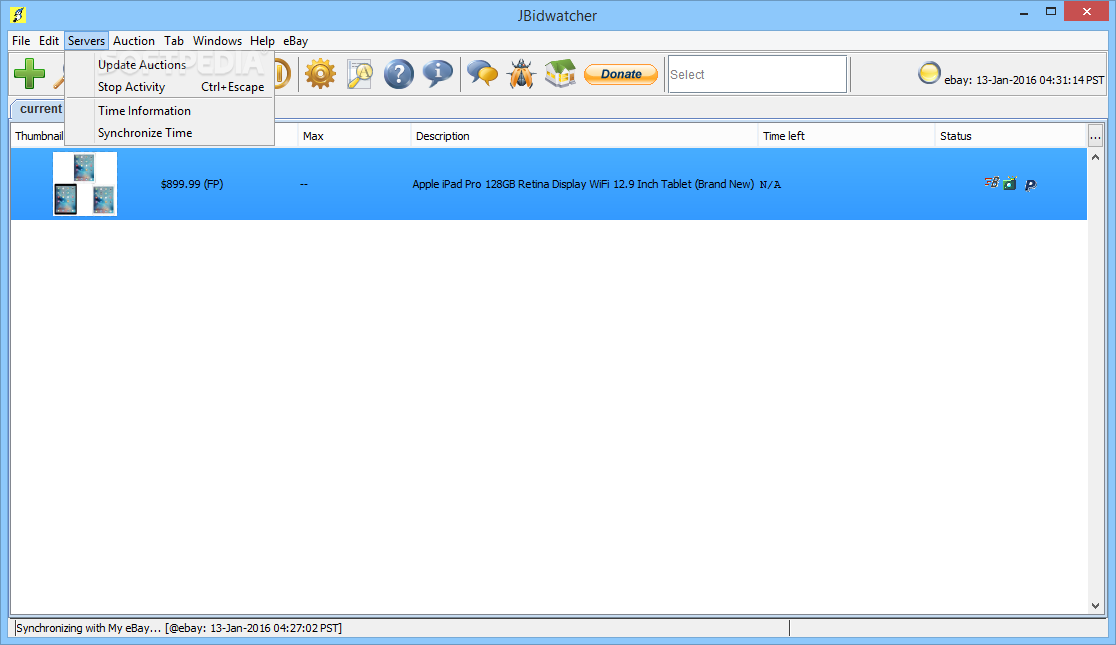
Task: Choose Stop Activity in the menu
Action: pyautogui.click(x=169, y=87)
